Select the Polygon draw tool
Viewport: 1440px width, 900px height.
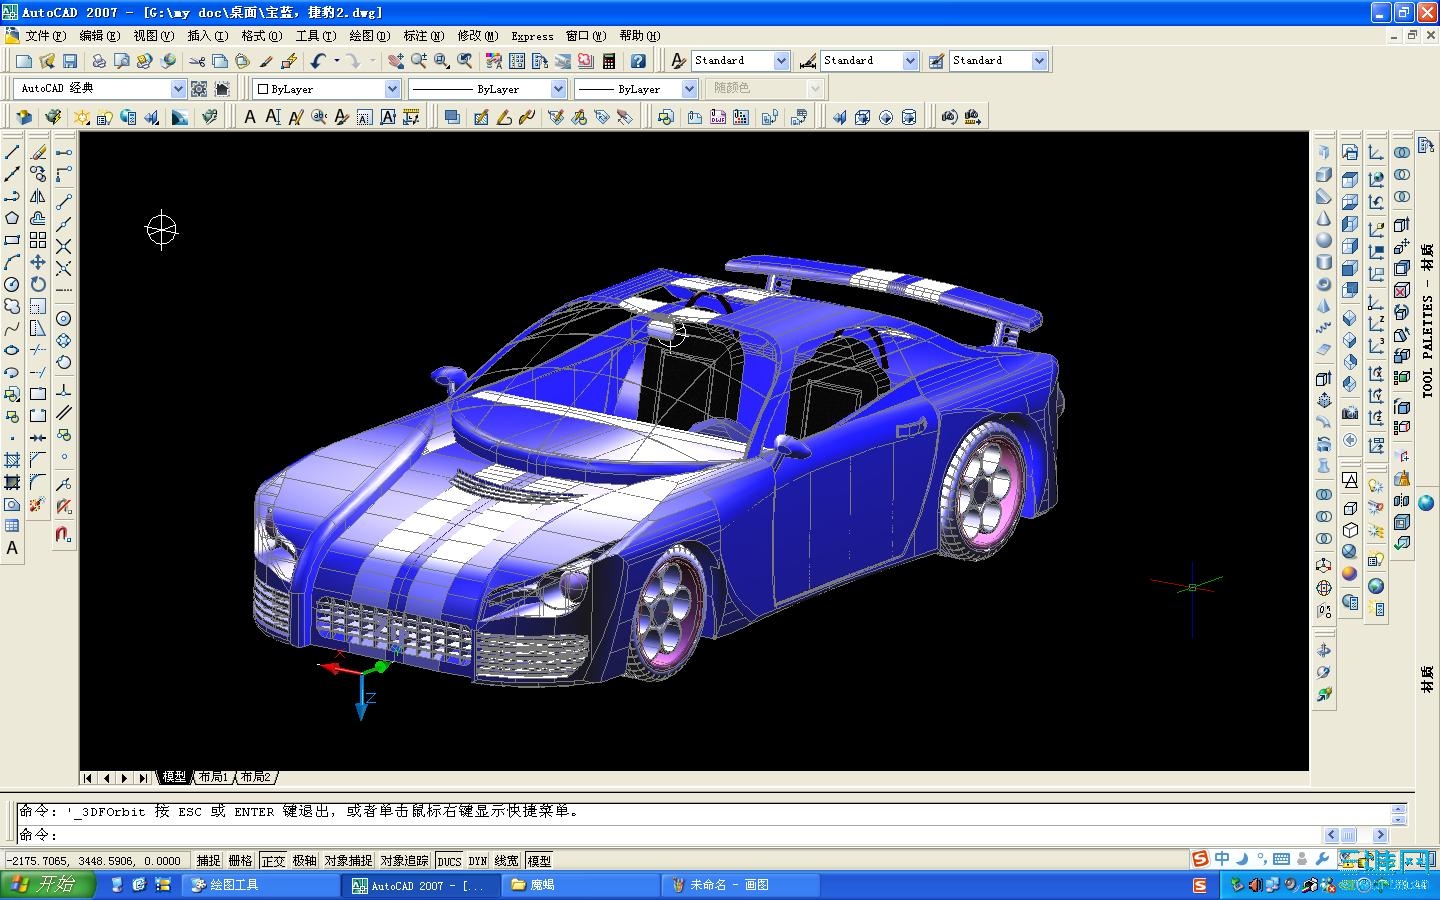coord(12,218)
